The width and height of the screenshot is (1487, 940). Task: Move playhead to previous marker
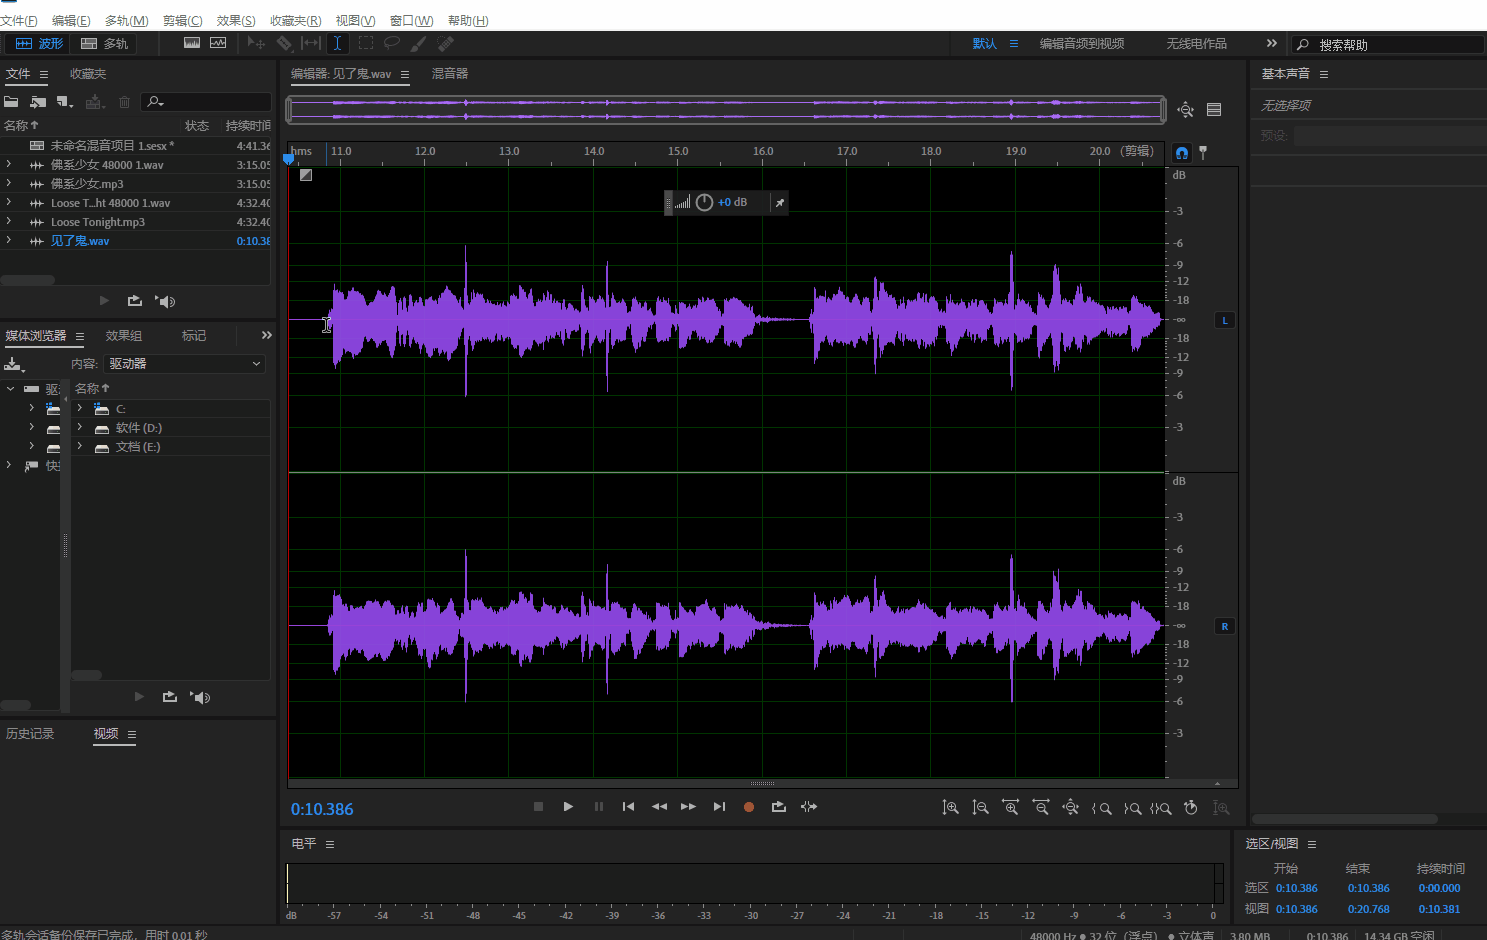click(x=628, y=807)
